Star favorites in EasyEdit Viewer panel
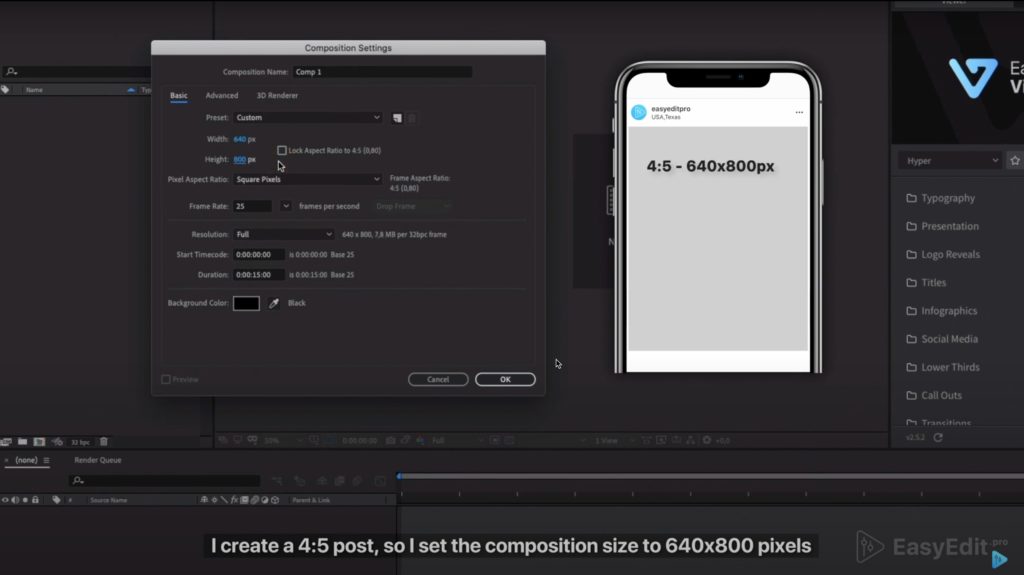Image resolution: width=1024 pixels, height=575 pixels. [x=1014, y=161]
